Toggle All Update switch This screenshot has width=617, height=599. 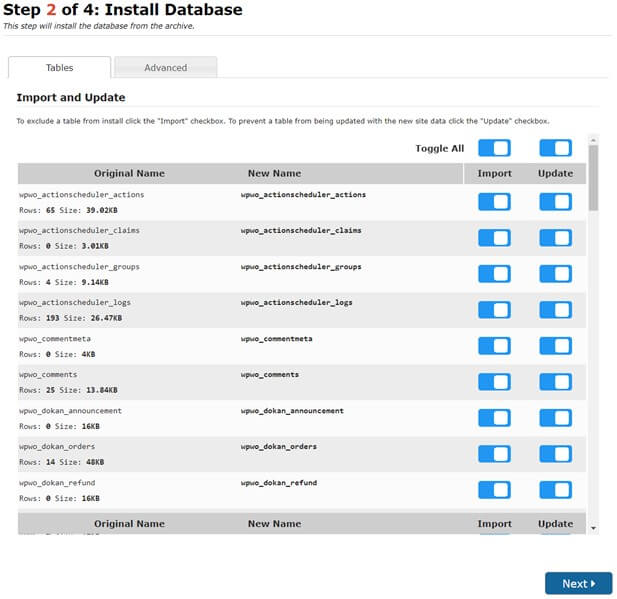pyautogui.click(x=555, y=148)
